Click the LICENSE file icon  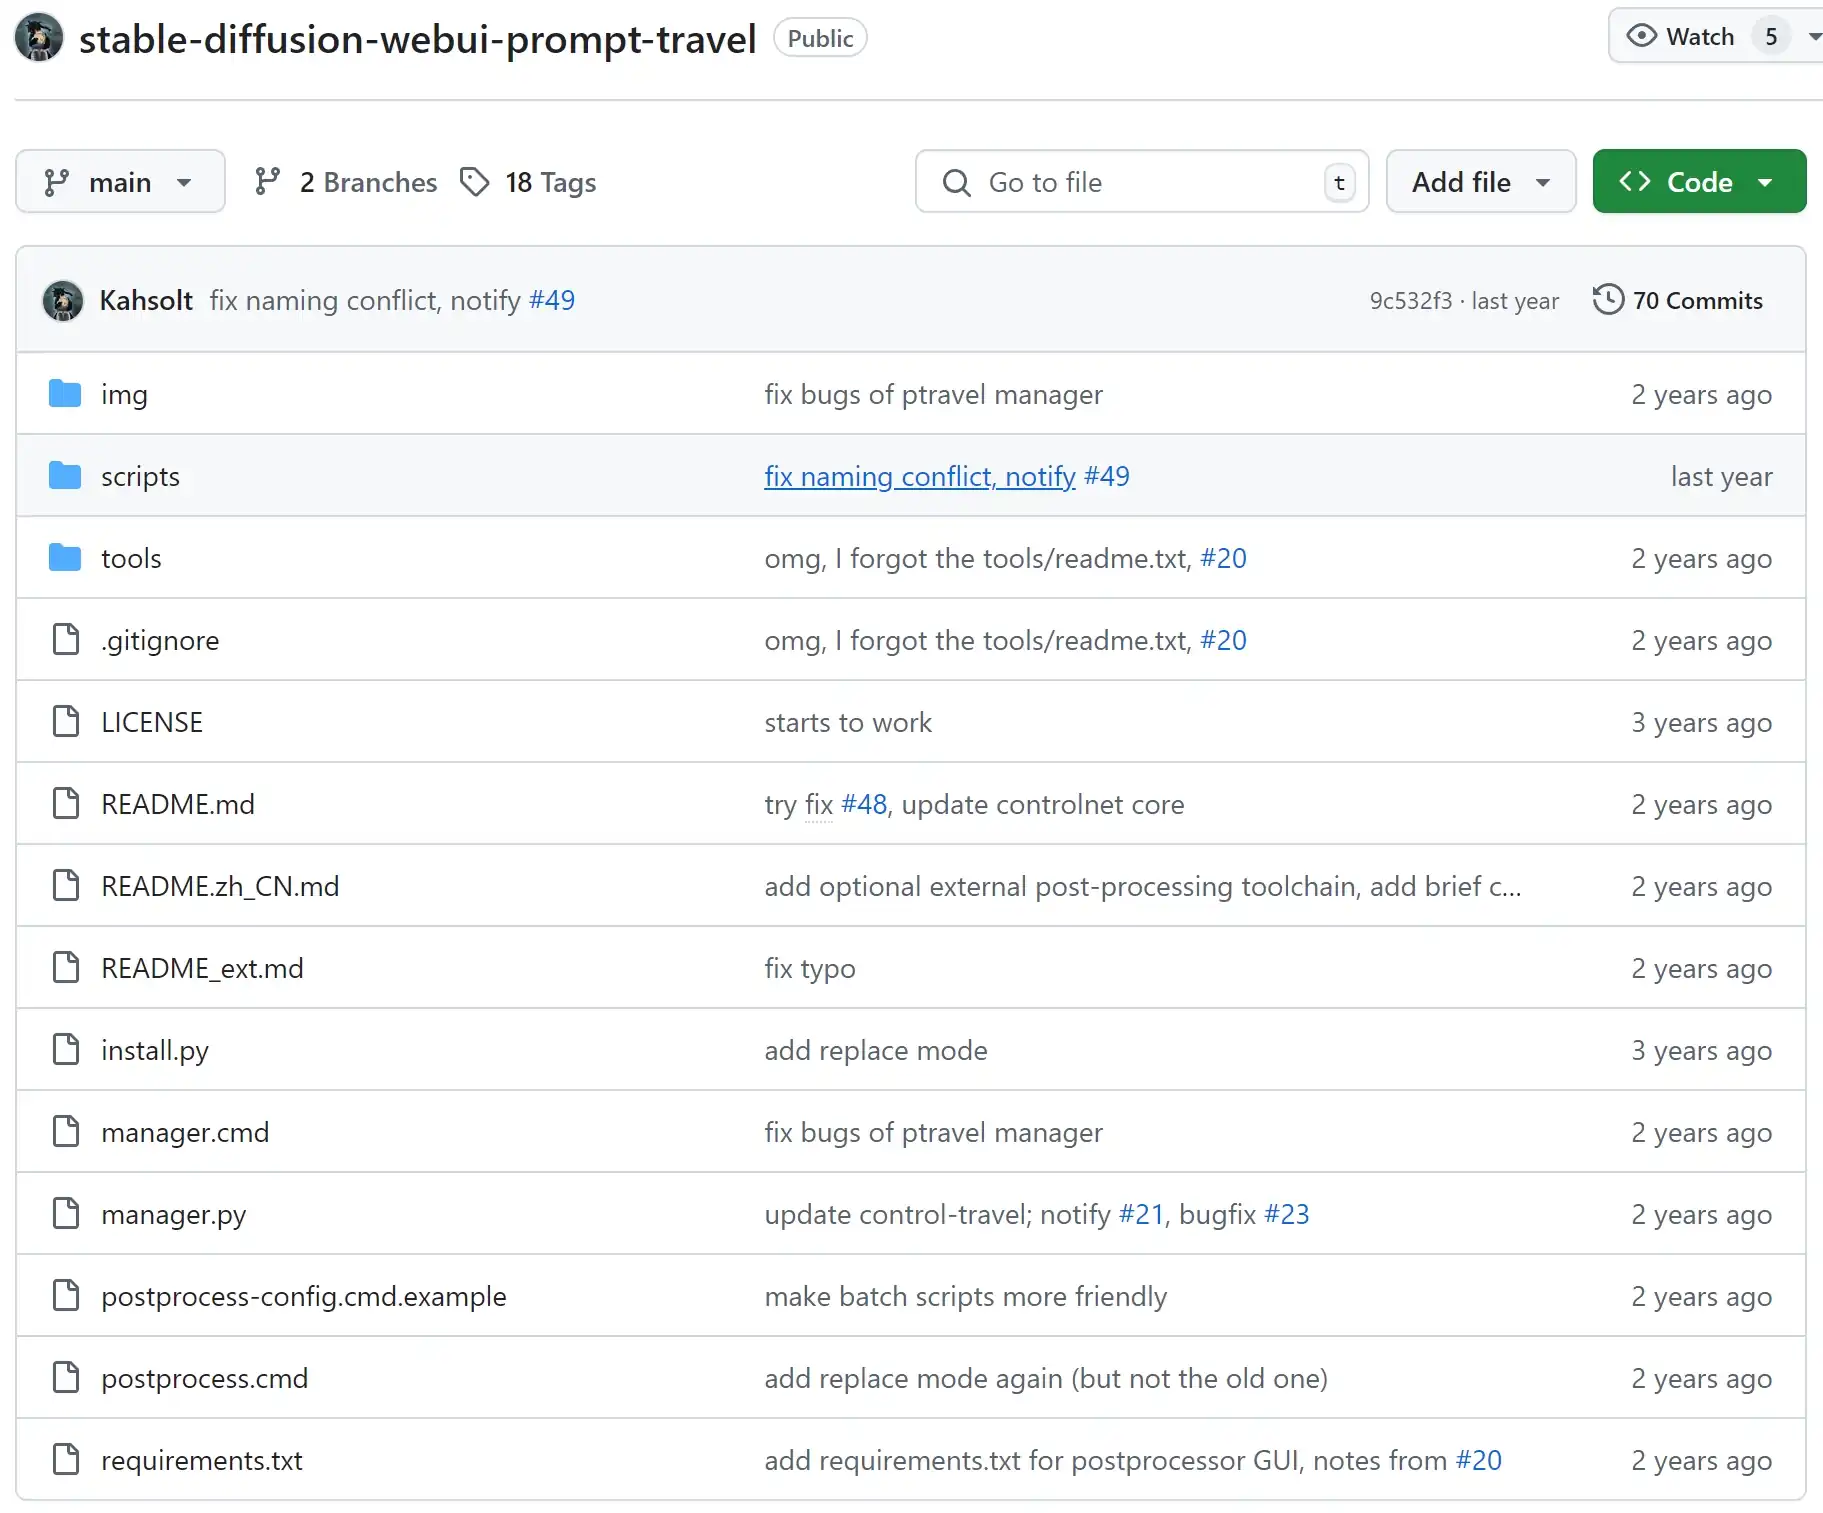(66, 722)
